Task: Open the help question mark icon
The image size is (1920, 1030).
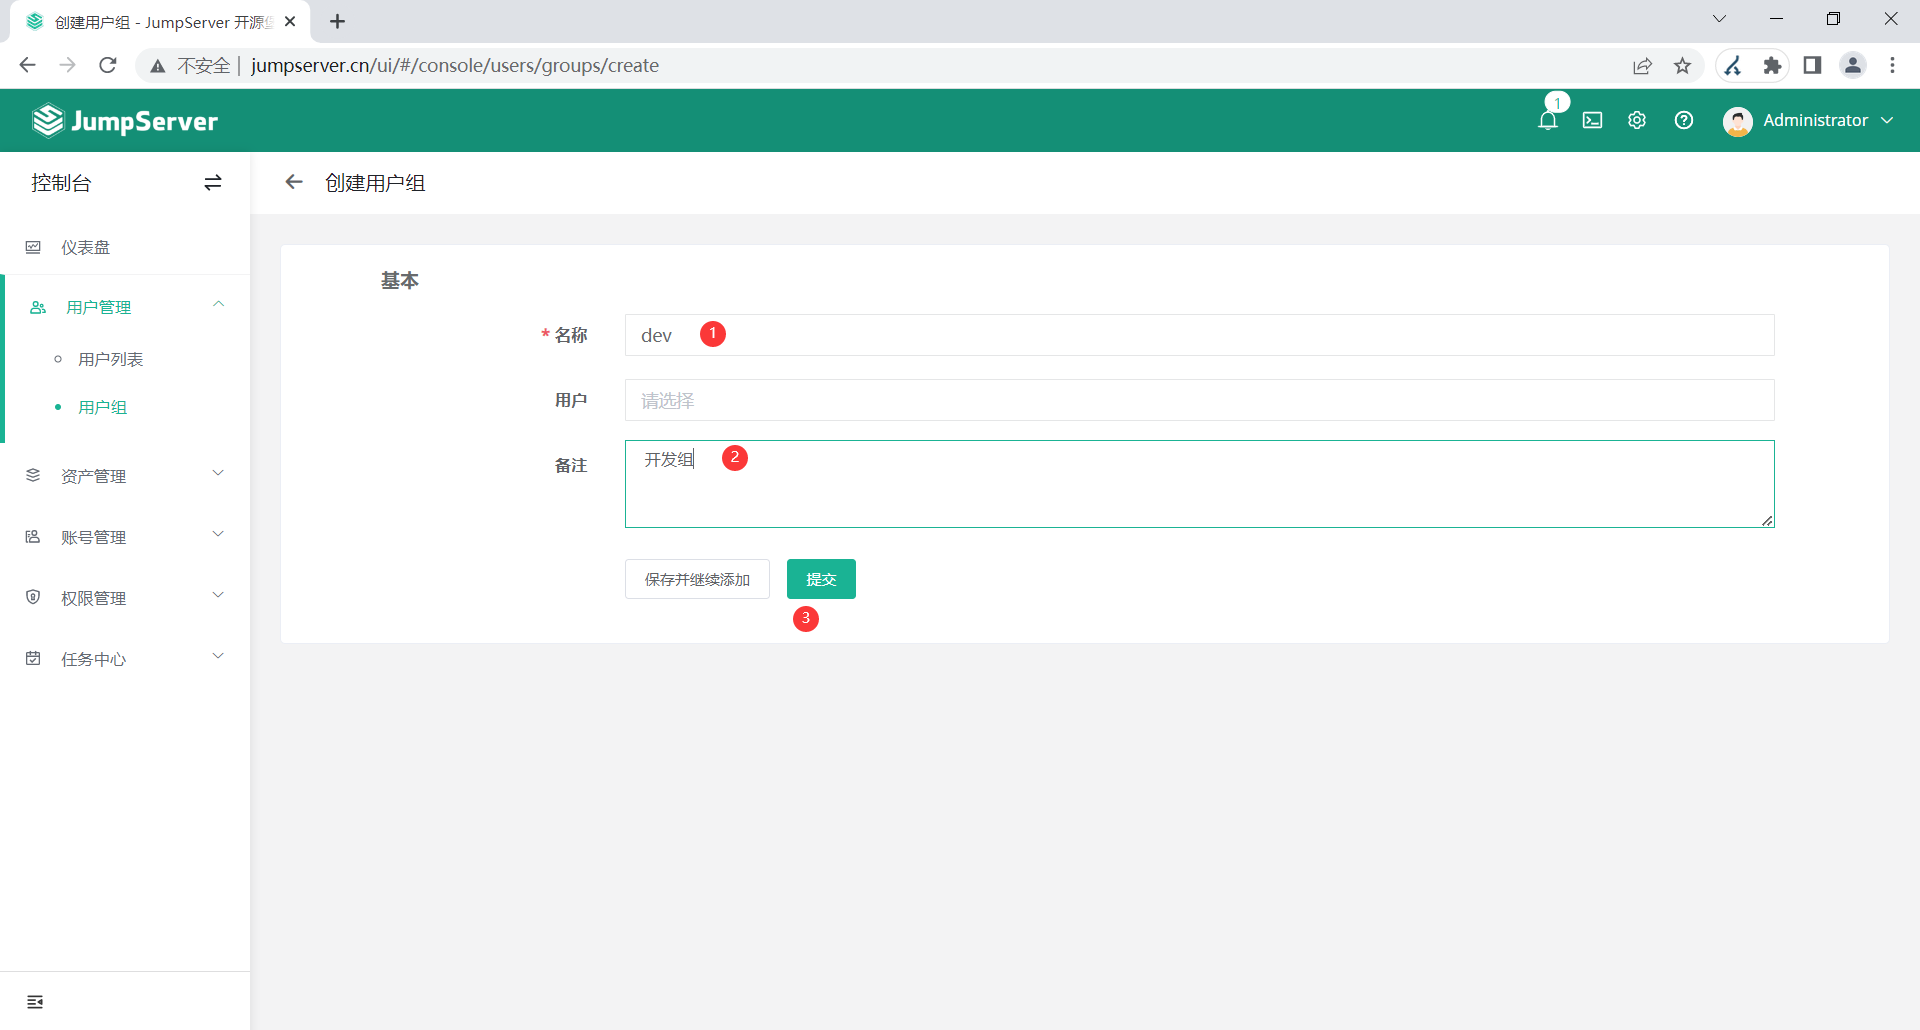Action: point(1684,120)
